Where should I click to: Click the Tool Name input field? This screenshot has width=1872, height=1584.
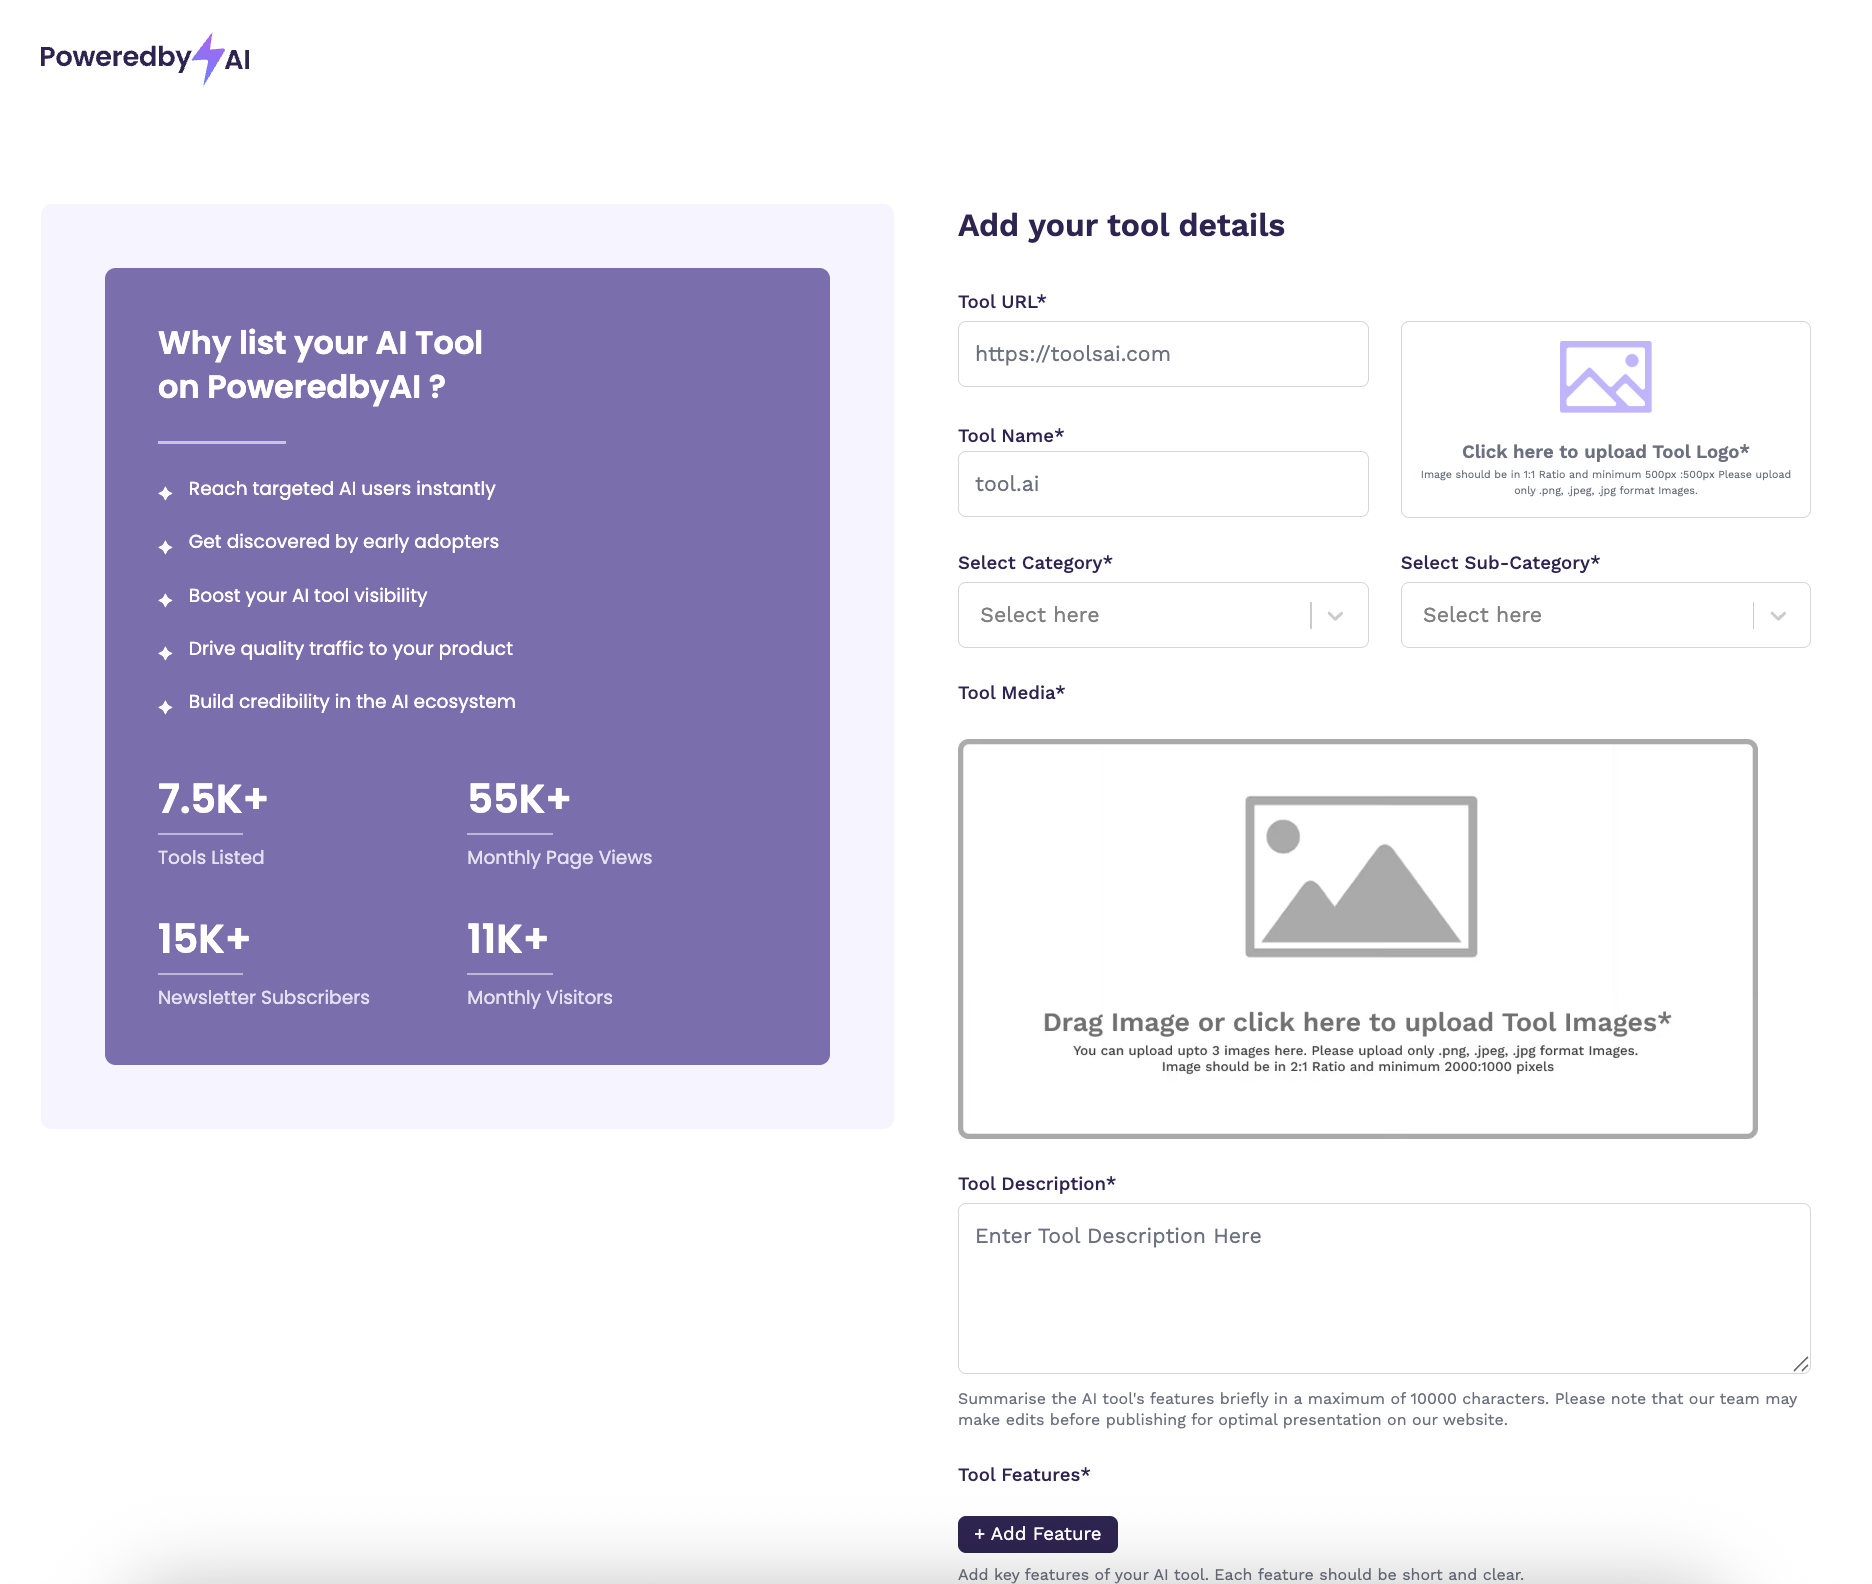[1163, 484]
